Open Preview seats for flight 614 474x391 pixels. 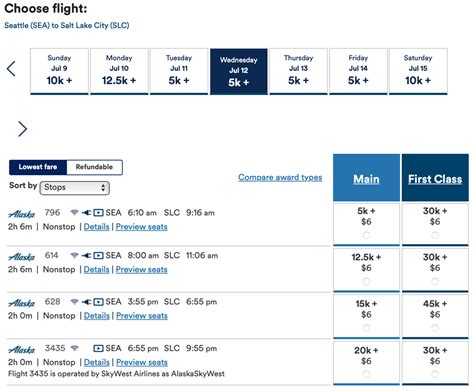[x=142, y=269]
